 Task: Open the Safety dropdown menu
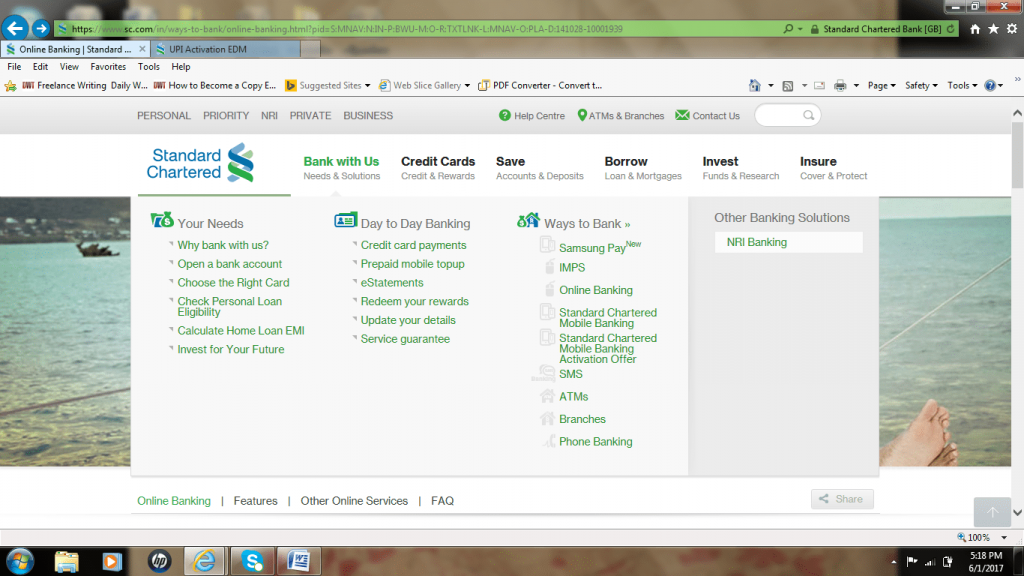pyautogui.click(x=919, y=85)
